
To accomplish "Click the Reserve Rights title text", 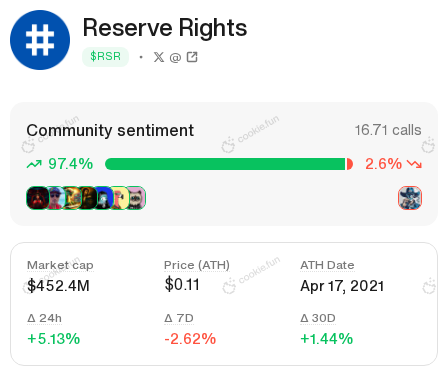I will [165, 28].
